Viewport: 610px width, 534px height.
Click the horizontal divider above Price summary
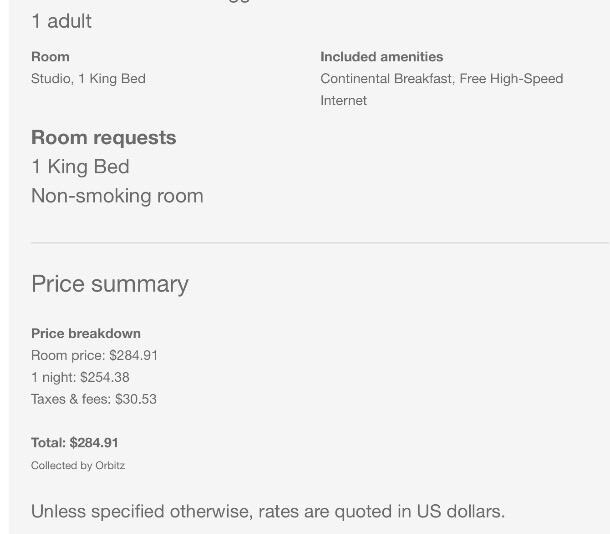320,243
